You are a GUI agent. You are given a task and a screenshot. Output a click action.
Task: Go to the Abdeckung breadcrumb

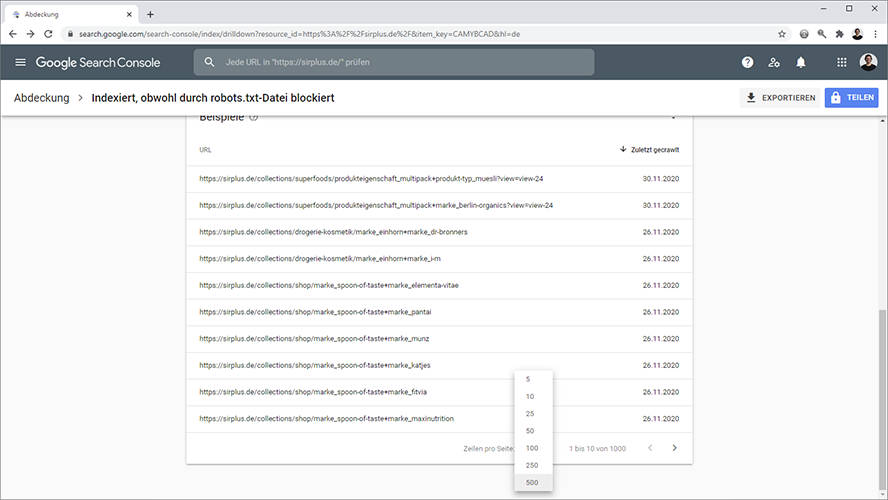(x=42, y=97)
